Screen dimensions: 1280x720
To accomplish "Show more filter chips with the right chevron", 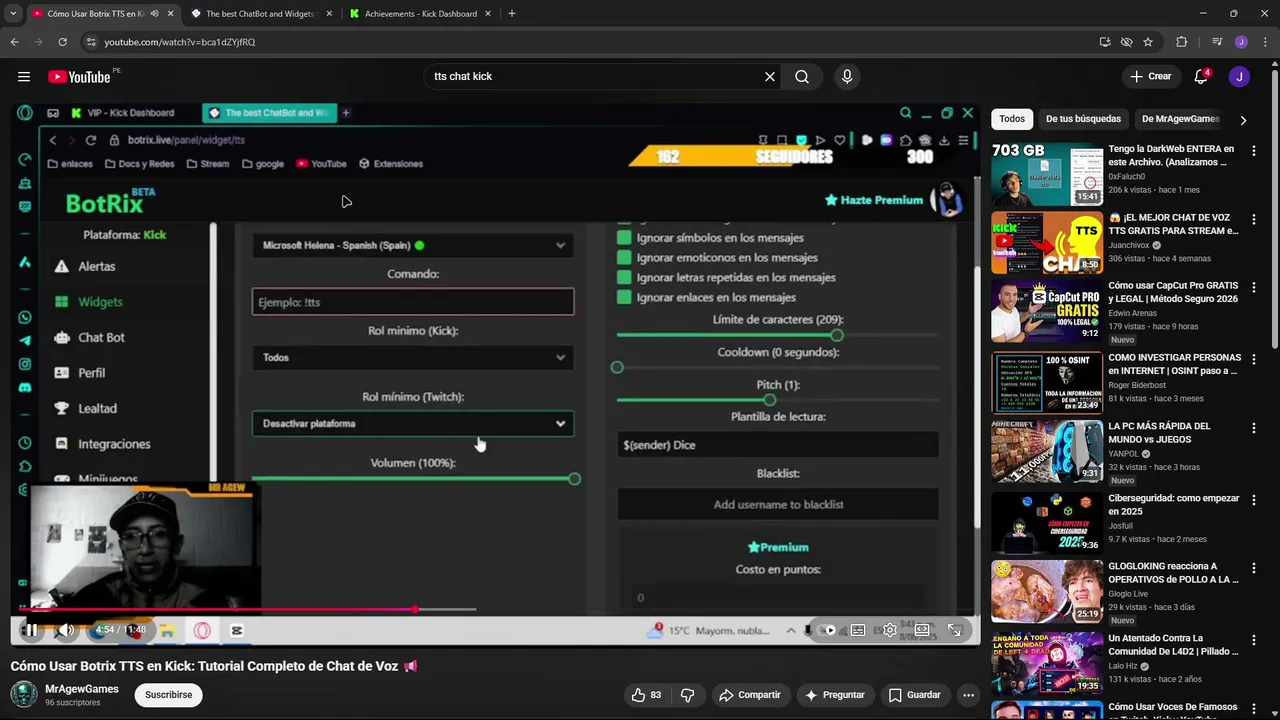I will point(1243,119).
